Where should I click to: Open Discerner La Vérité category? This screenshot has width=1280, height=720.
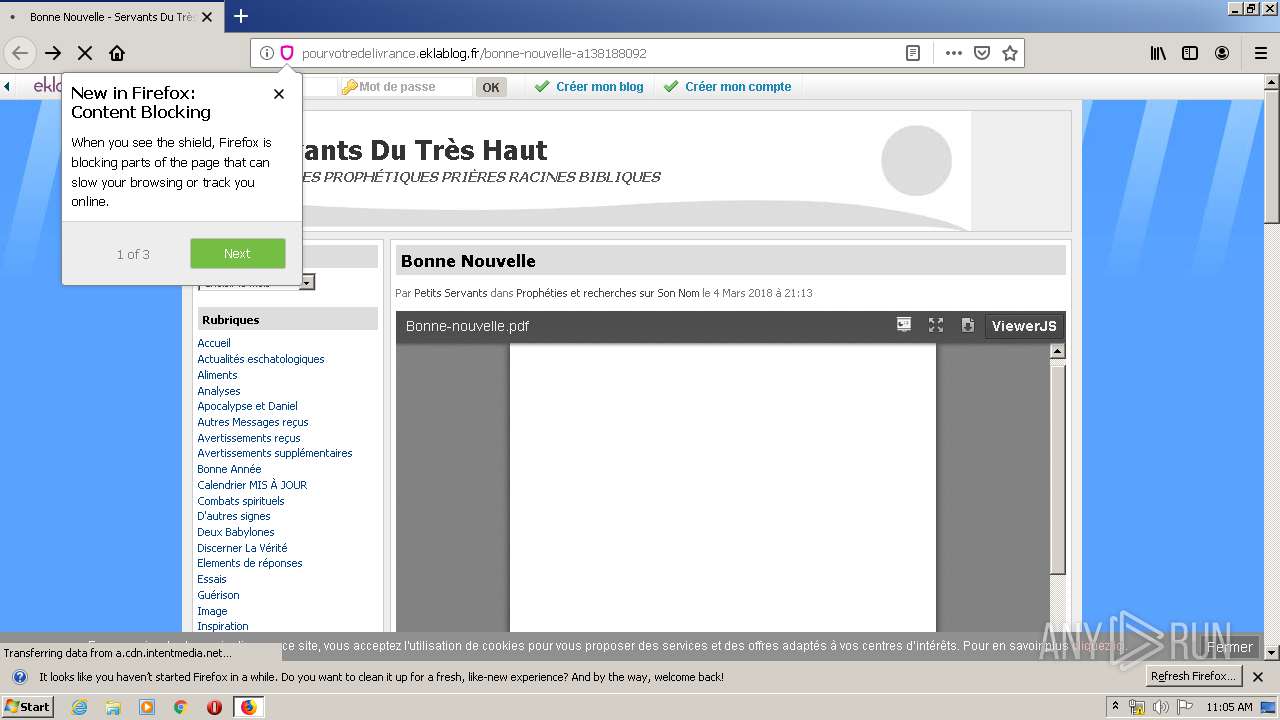pyautogui.click(x=242, y=548)
